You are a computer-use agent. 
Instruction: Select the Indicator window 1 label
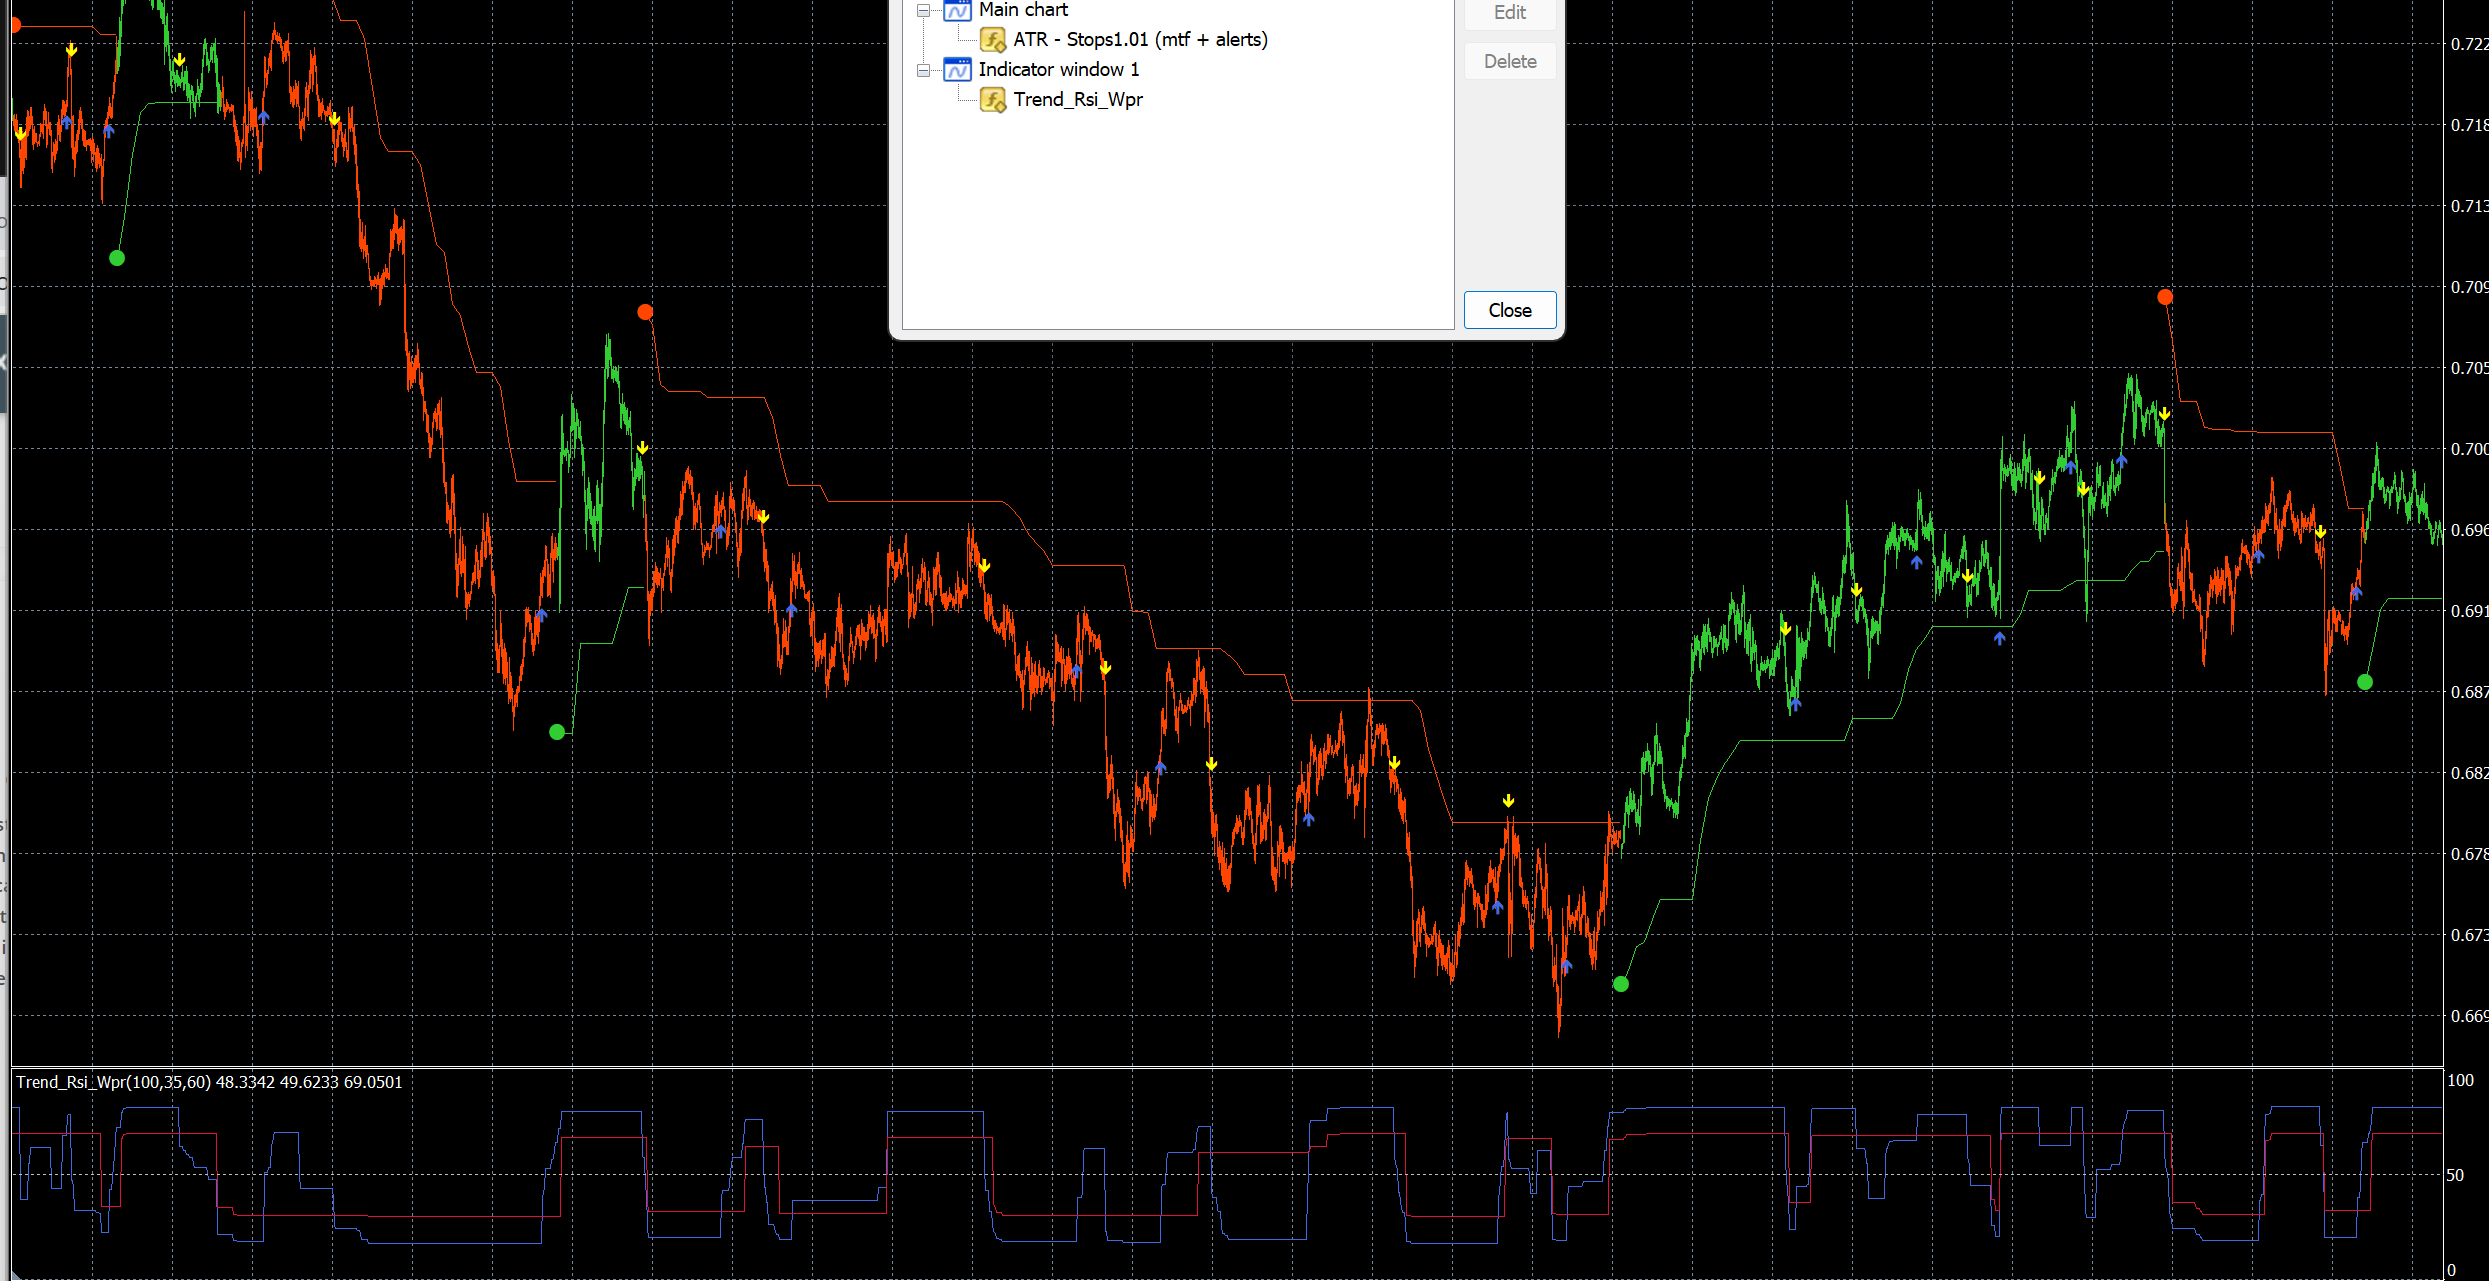point(1058,70)
